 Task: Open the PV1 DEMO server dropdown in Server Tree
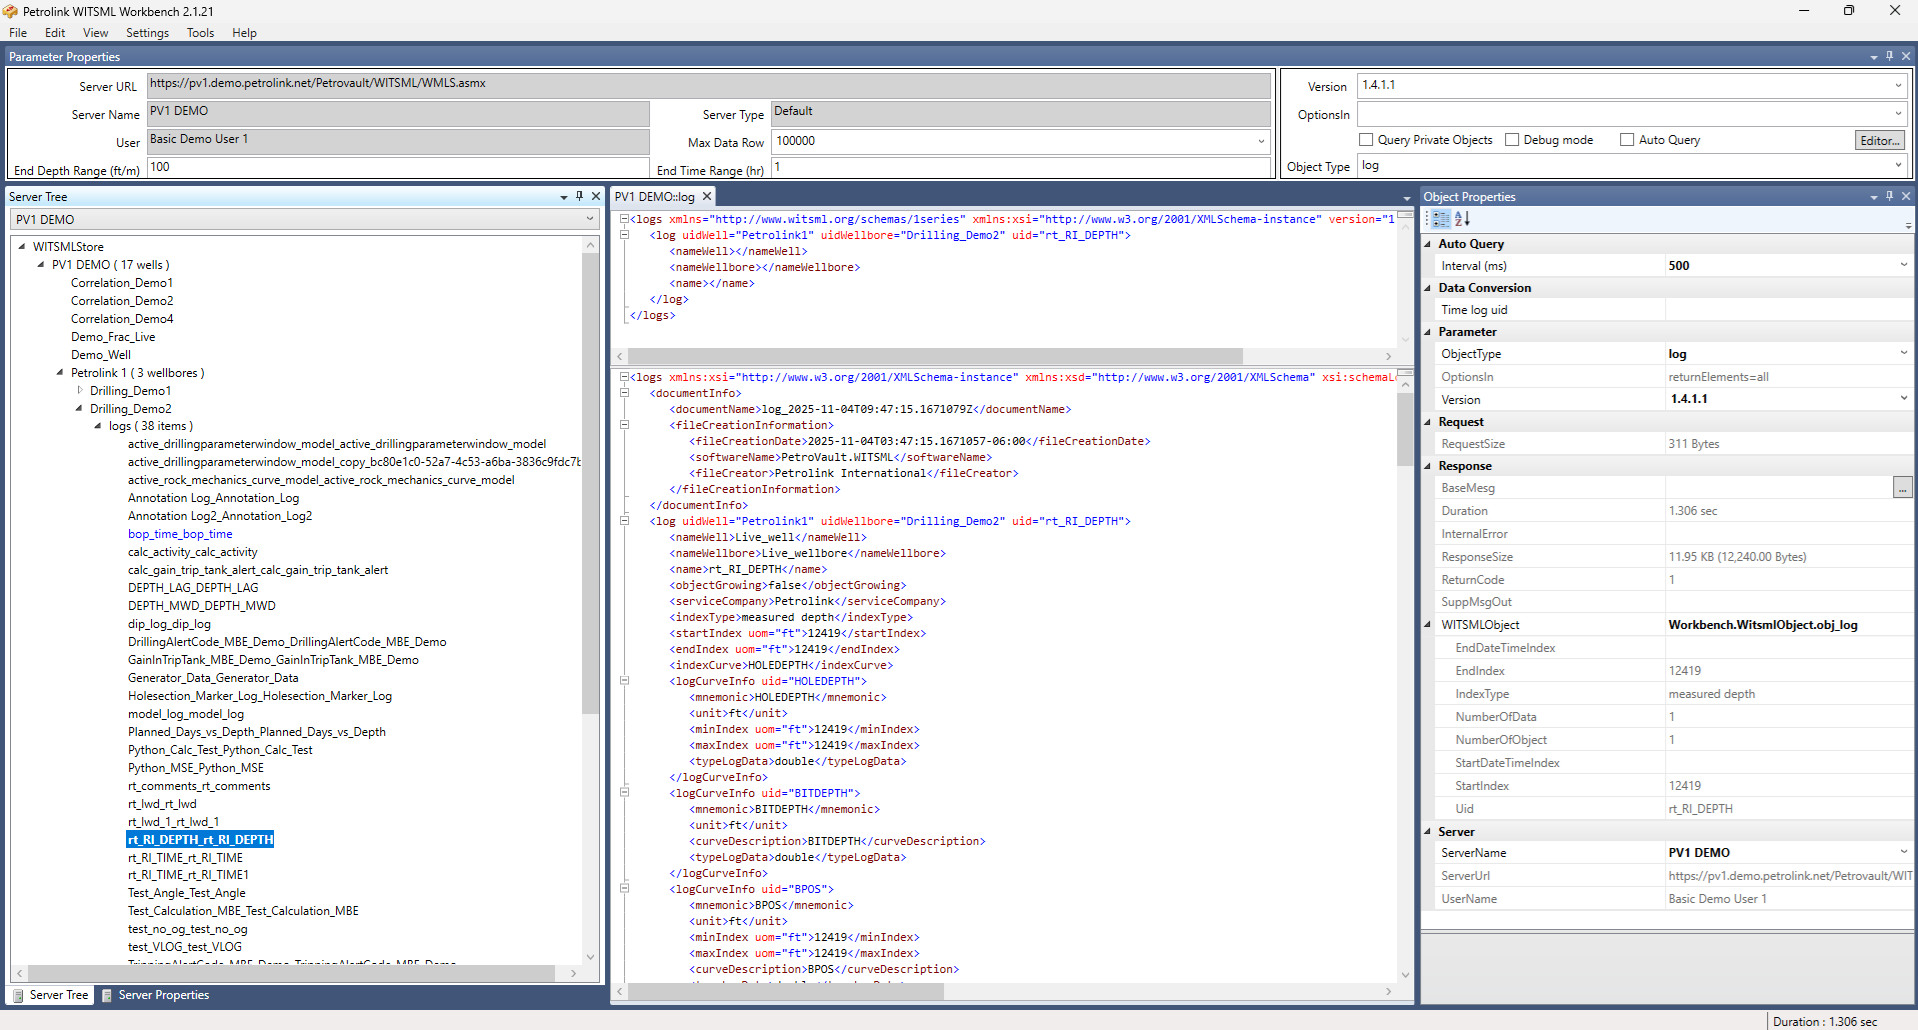[590, 219]
